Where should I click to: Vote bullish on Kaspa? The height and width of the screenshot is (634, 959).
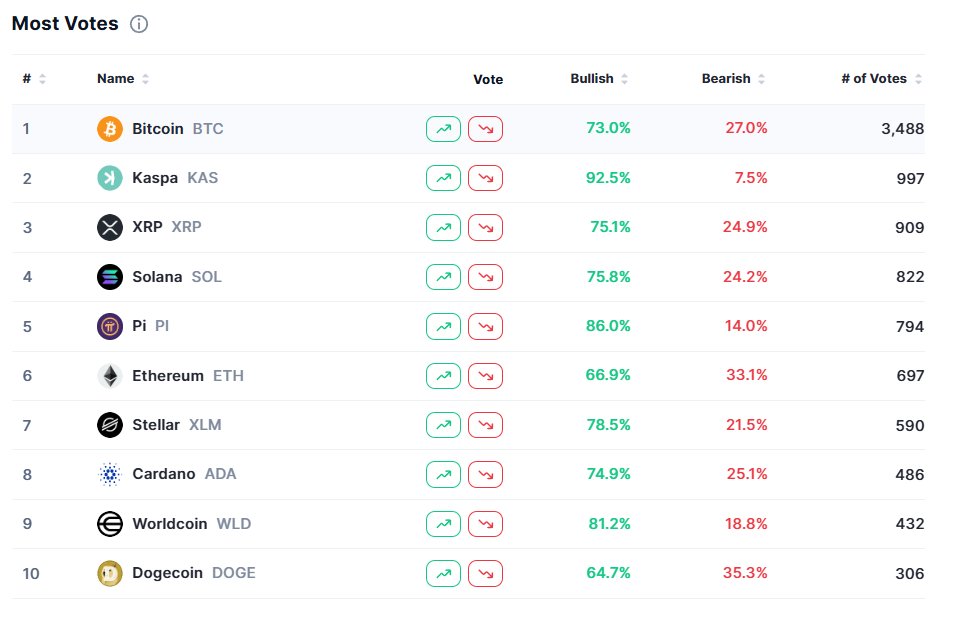click(x=443, y=178)
